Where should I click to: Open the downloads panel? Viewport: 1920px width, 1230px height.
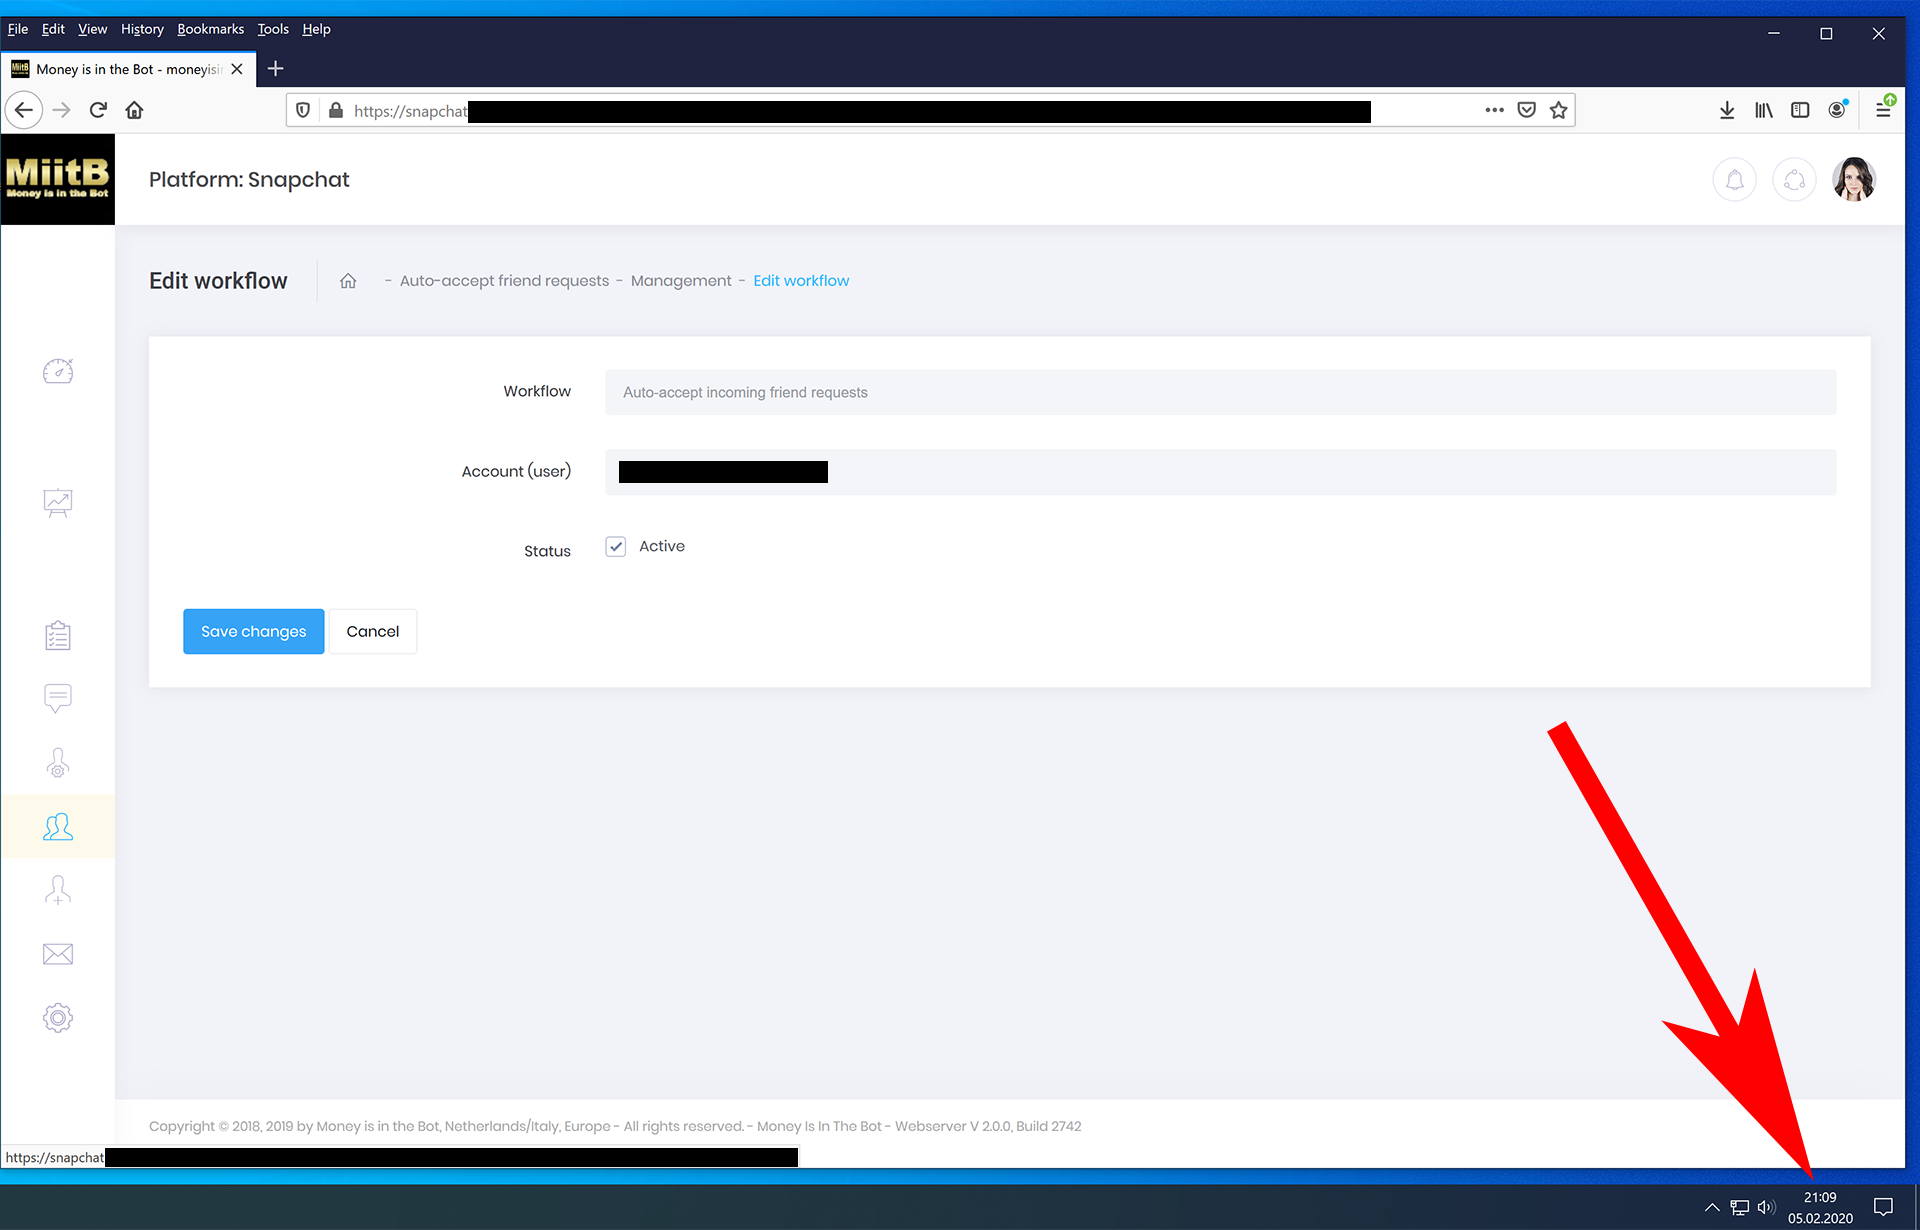(1727, 110)
